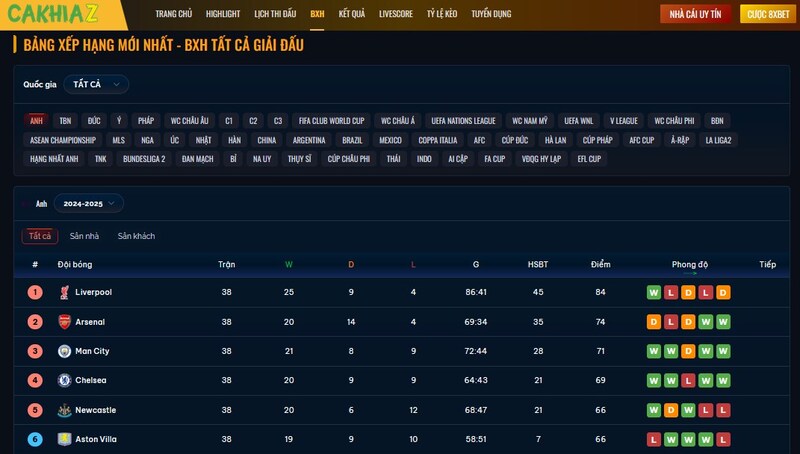Select the PHÁP league filter
Viewport: 800px width, 454px height.
[145, 121]
